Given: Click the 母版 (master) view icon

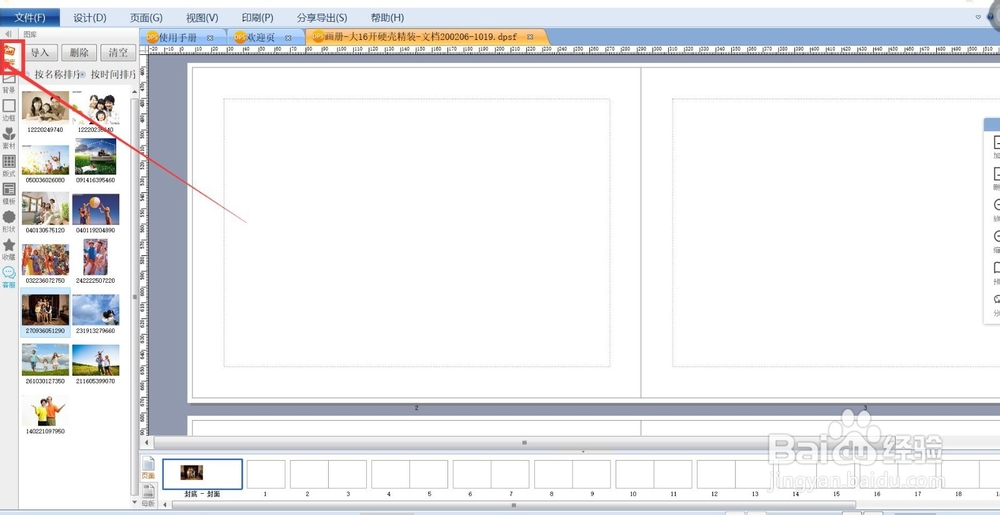Looking at the screenshot, I should 148,496.
